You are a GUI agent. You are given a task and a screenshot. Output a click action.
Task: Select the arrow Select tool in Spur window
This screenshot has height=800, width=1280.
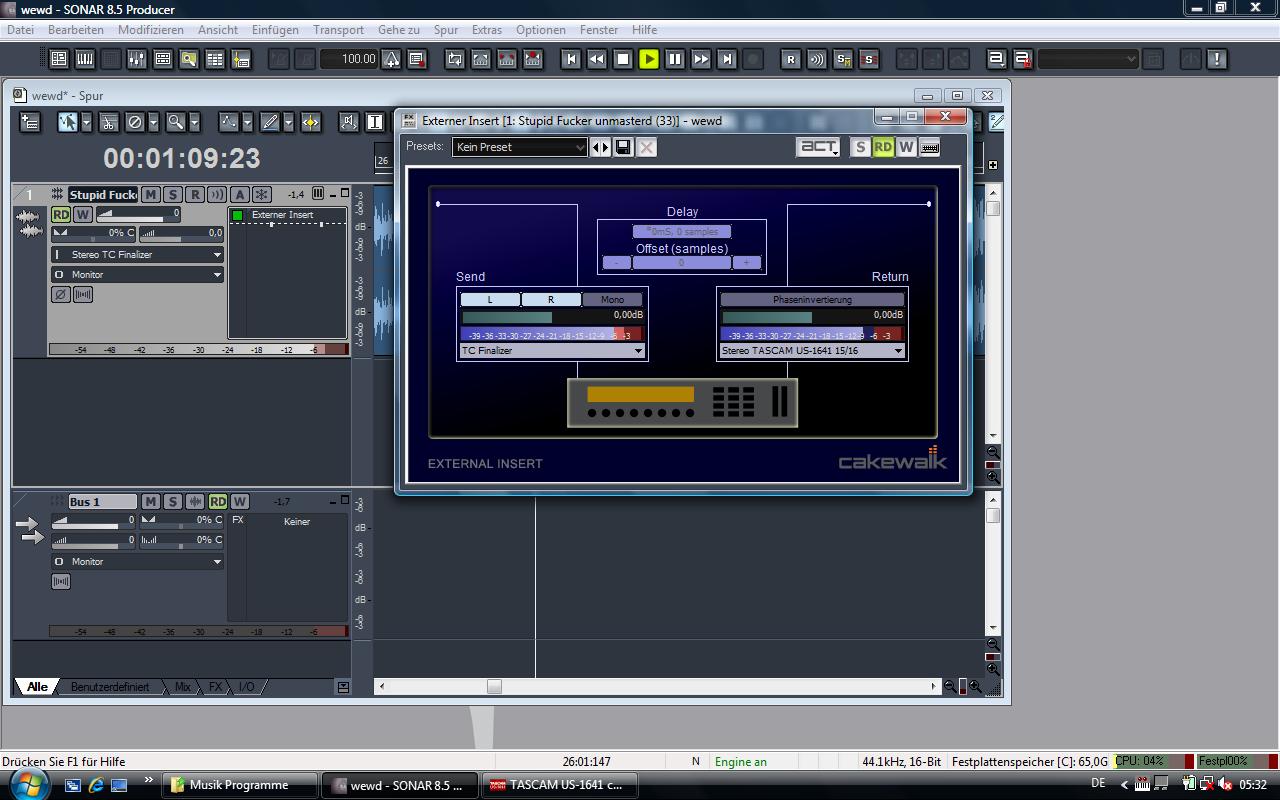(x=68, y=122)
